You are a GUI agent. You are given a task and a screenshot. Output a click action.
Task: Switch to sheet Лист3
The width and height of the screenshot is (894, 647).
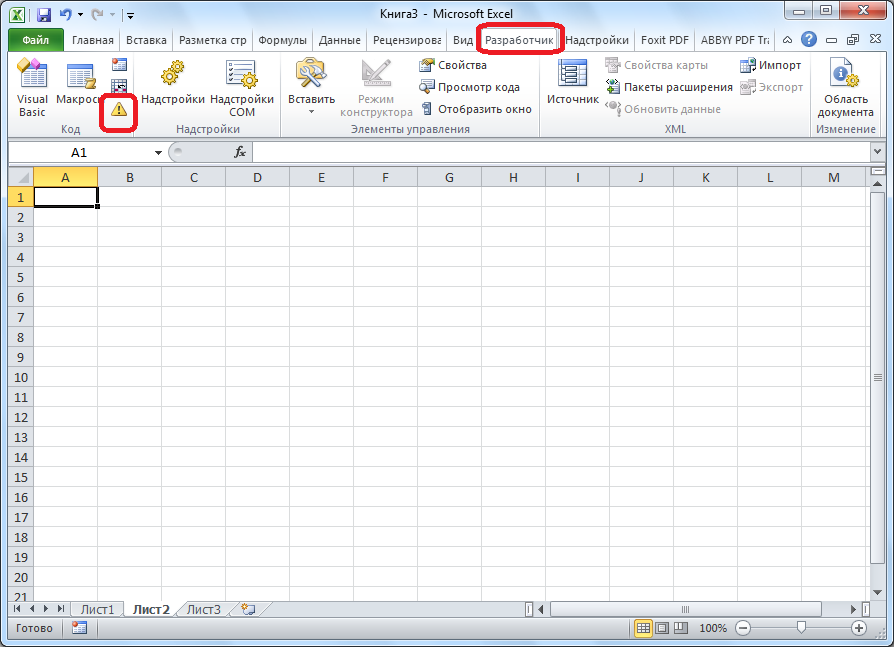(204, 609)
